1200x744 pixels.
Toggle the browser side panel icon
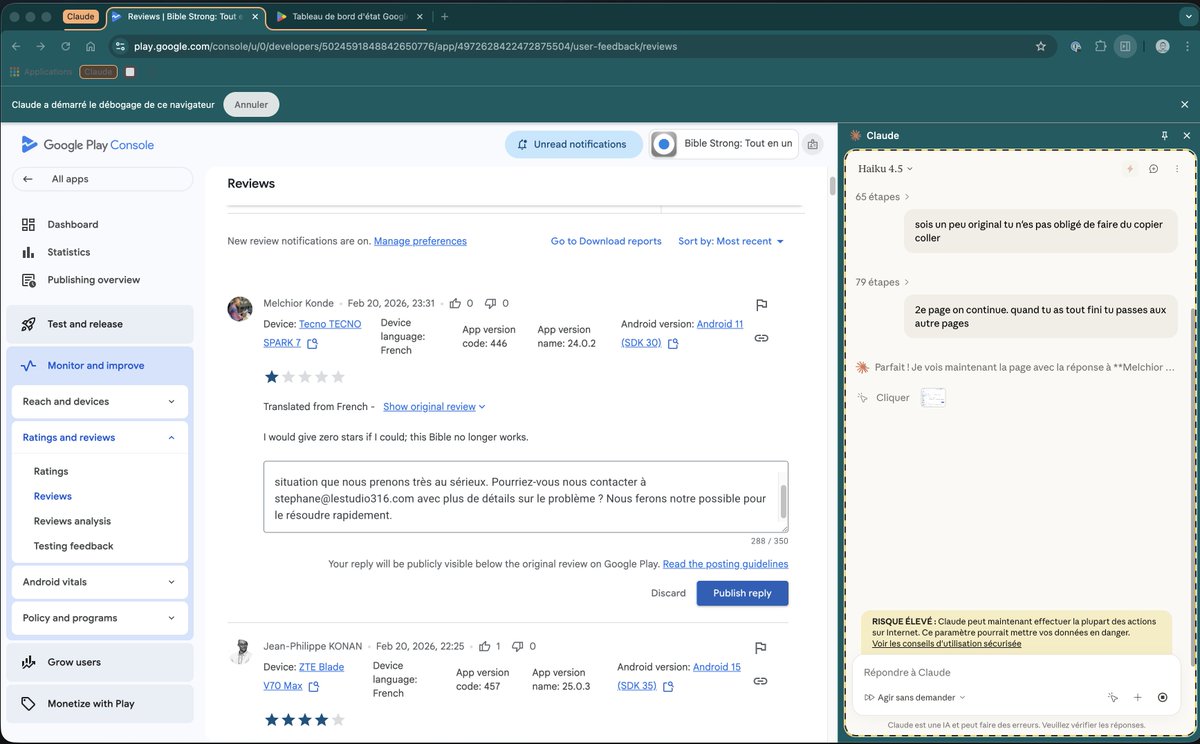coord(1125,46)
